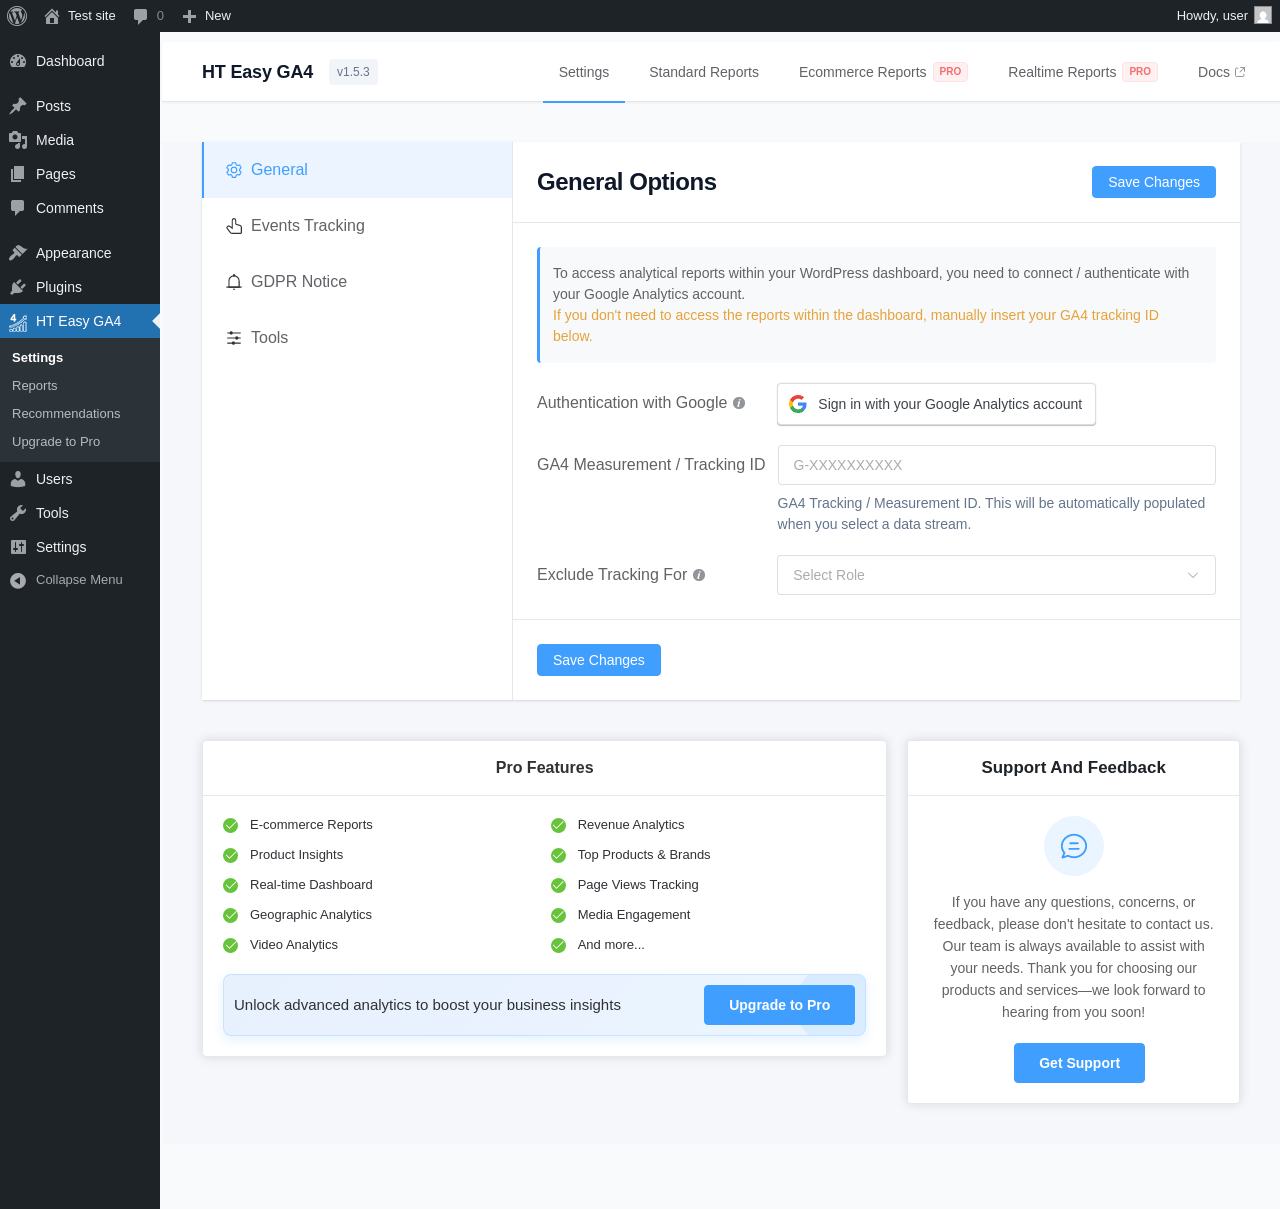Open the Docs tab link
The width and height of the screenshot is (1280, 1209).
(1222, 72)
